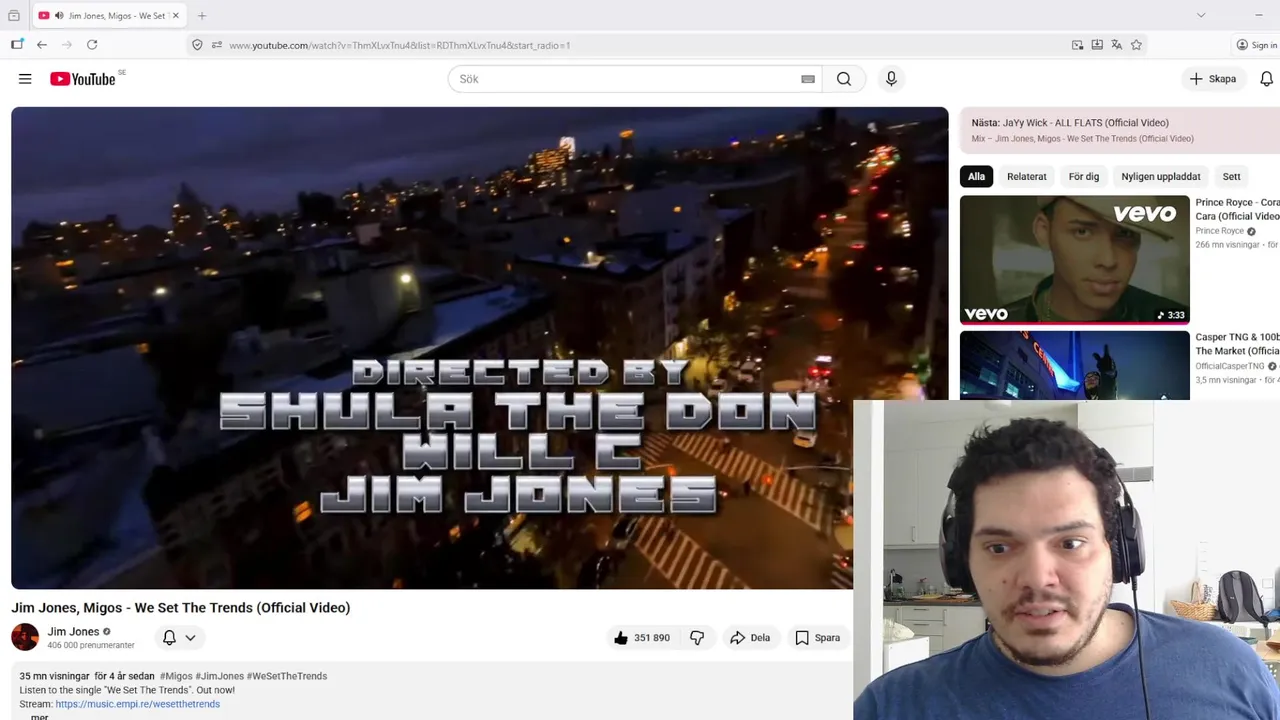Save video with the Spara button

click(817, 638)
